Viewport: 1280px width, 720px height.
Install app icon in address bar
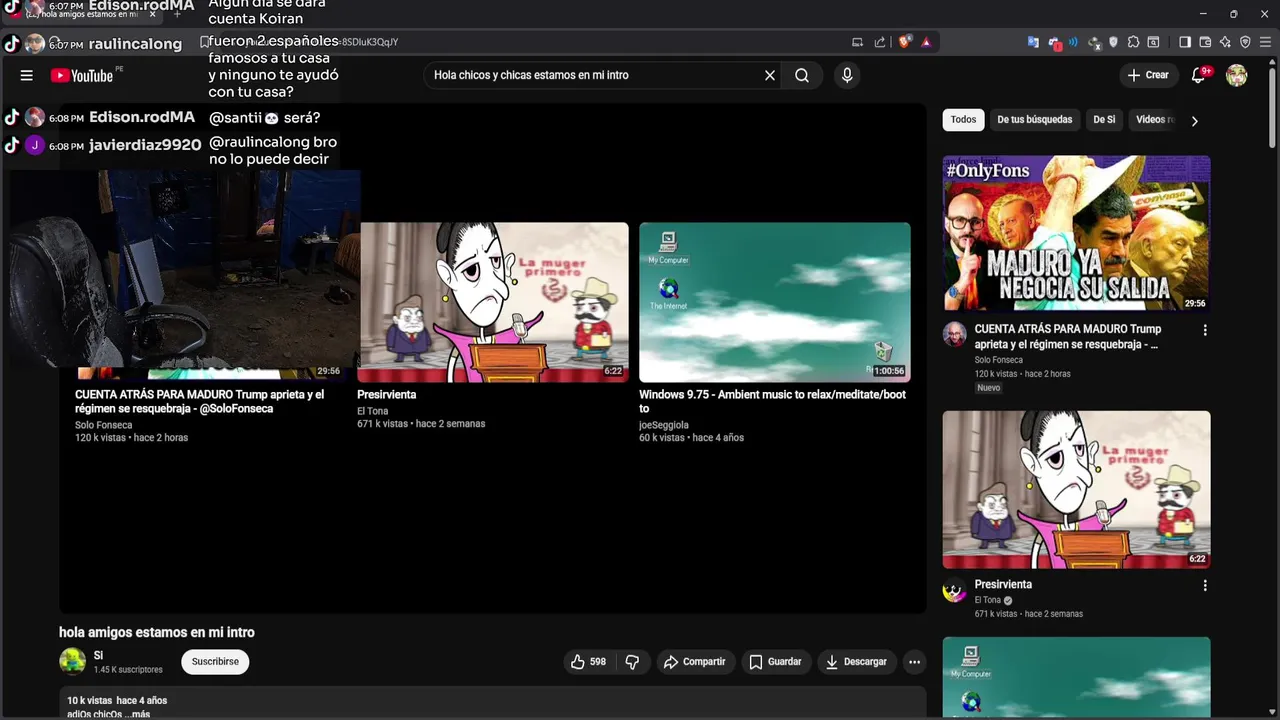(x=857, y=42)
